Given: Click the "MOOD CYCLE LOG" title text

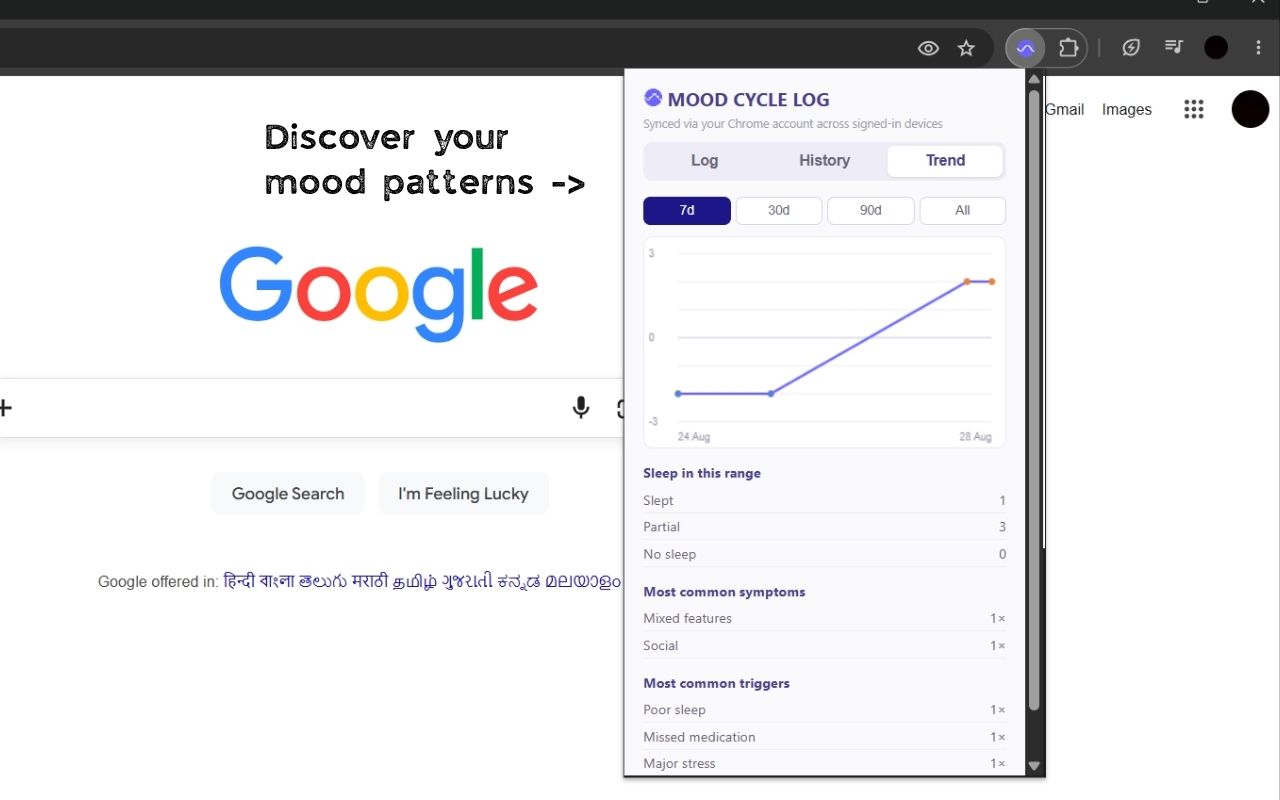Looking at the screenshot, I should [749, 99].
